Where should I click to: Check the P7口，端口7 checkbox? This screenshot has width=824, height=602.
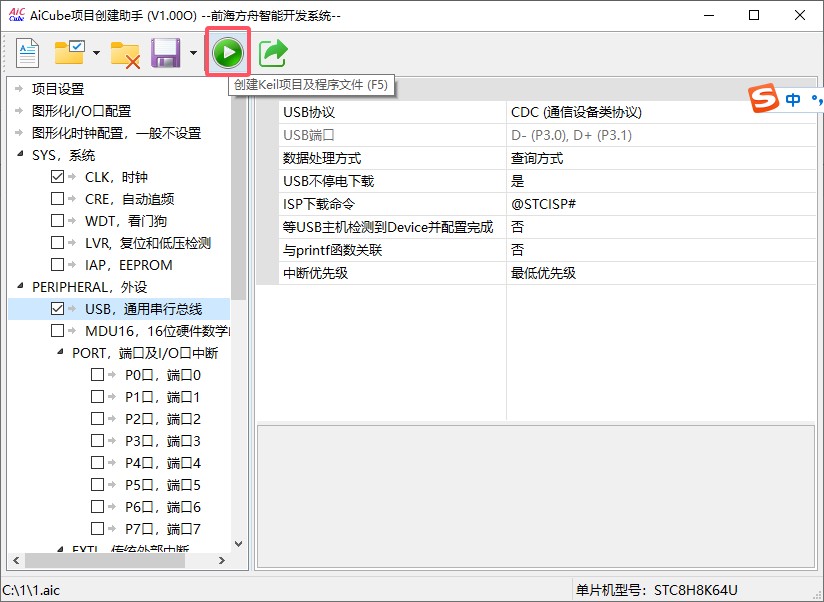(x=97, y=528)
